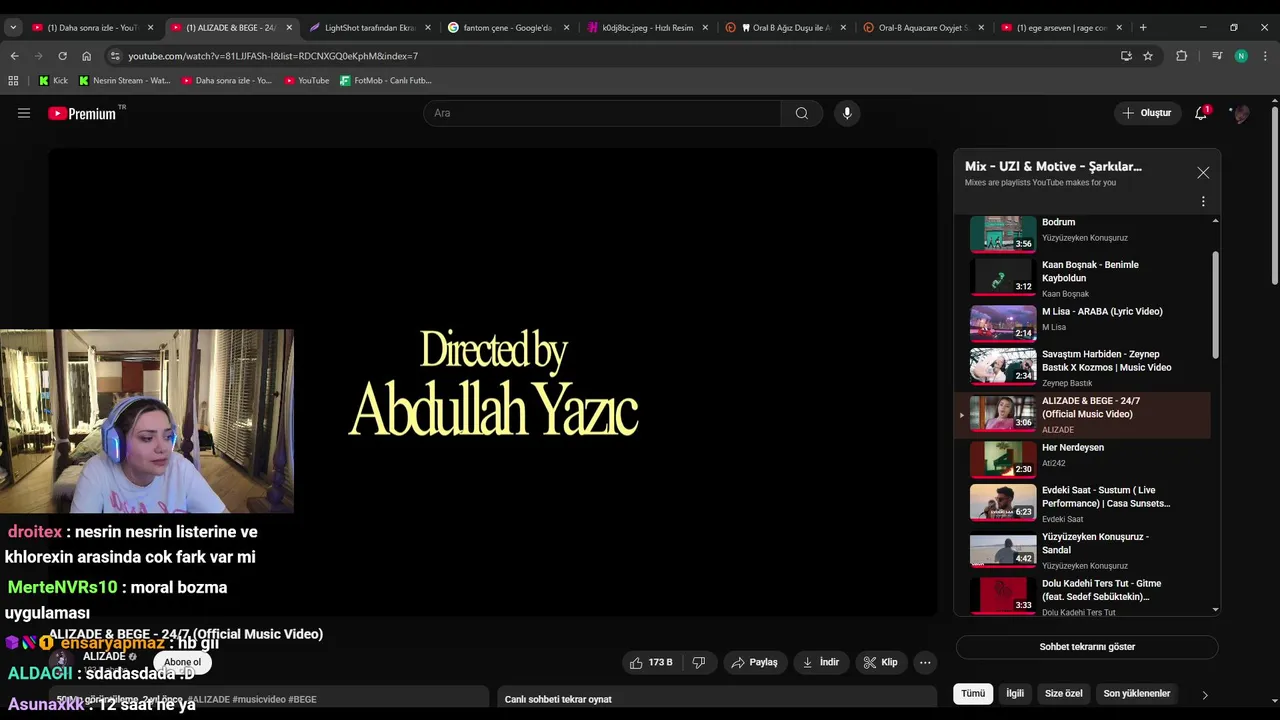Image resolution: width=1280 pixels, height=720 pixels.
Task: Close the Mix playlist panel
Action: [x=1203, y=173]
